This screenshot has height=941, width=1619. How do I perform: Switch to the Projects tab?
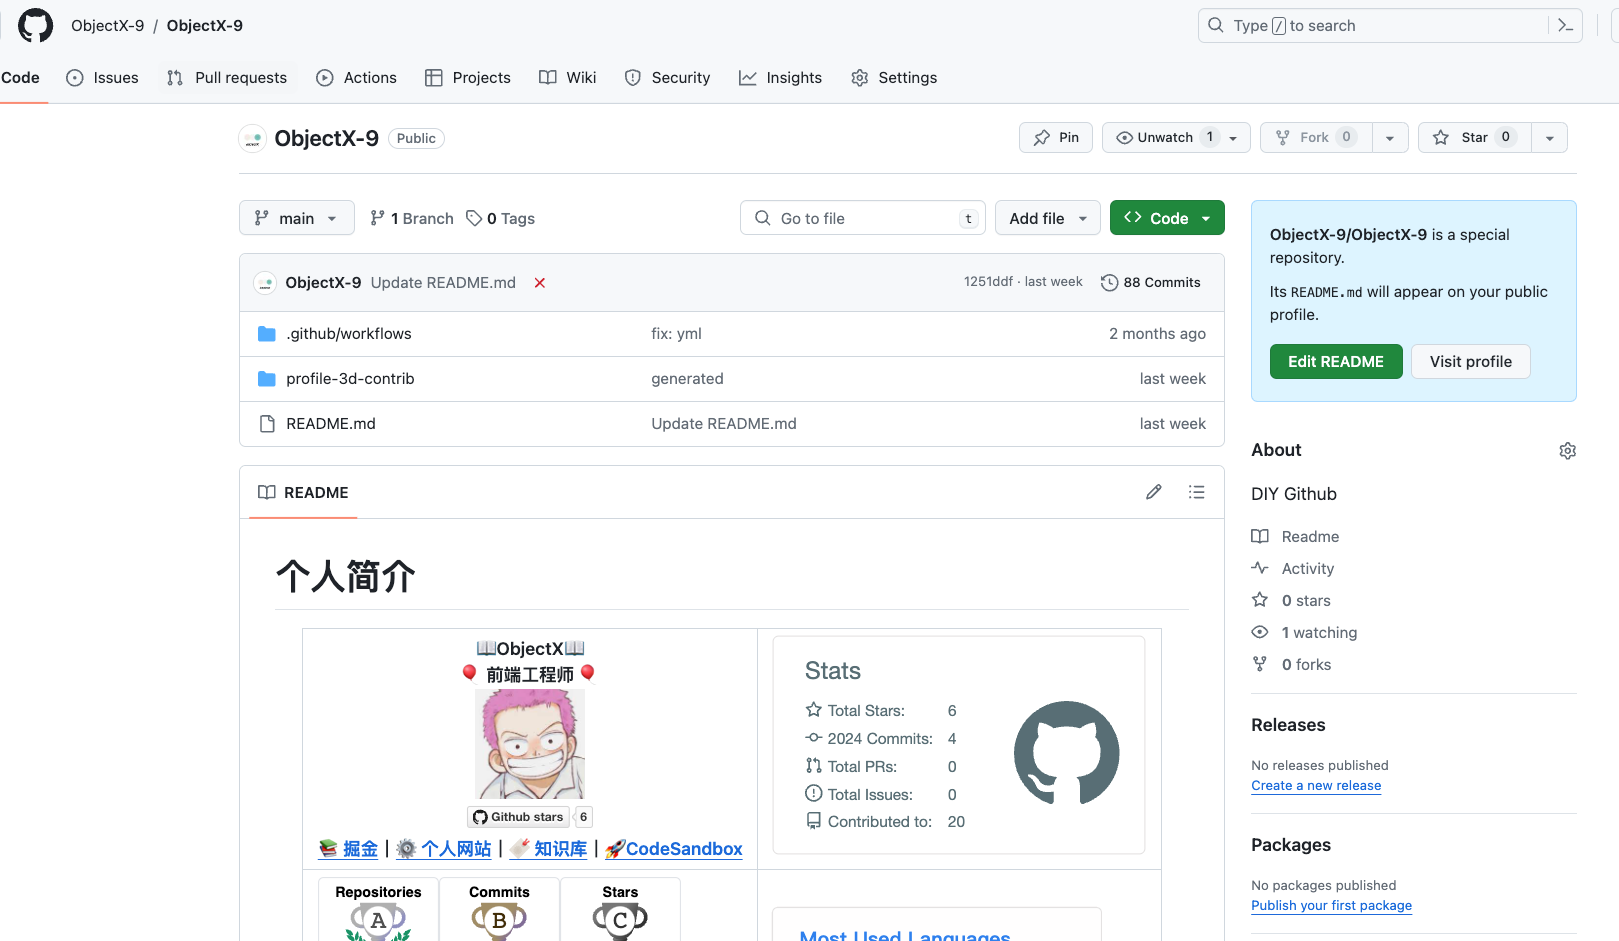(468, 78)
